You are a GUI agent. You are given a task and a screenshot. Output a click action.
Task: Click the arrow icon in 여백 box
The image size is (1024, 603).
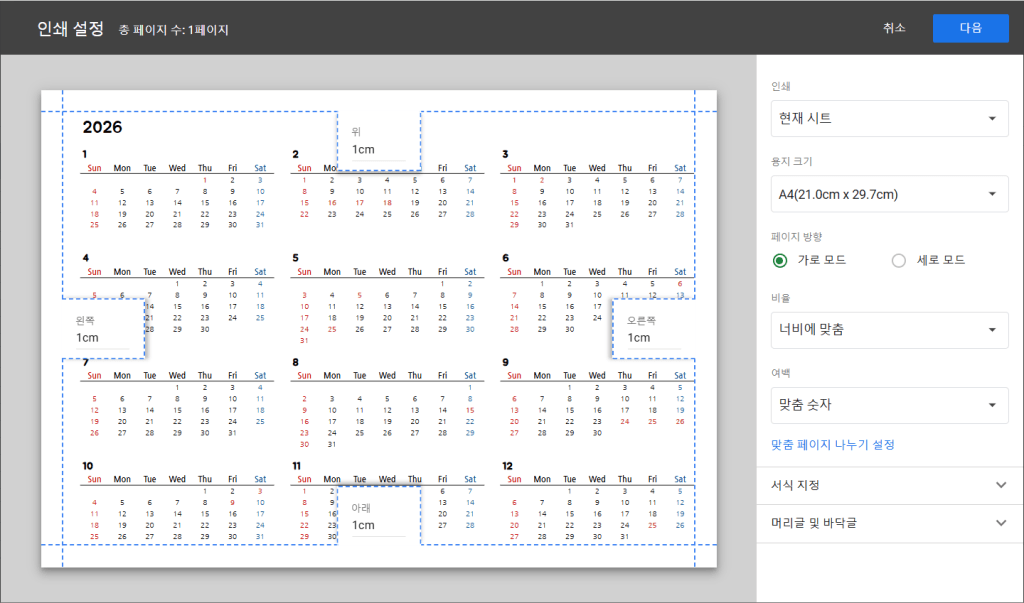(991, 405)
